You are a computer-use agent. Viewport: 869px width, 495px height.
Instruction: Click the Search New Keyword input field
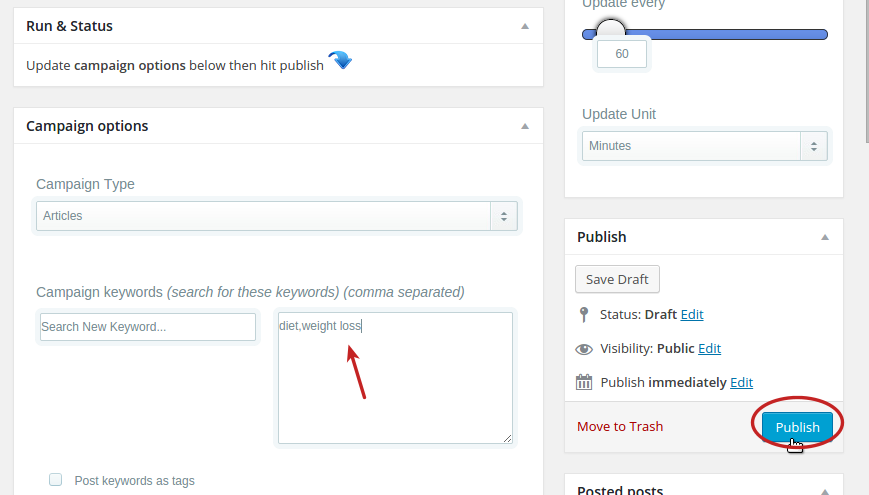[x=148, y=327]
